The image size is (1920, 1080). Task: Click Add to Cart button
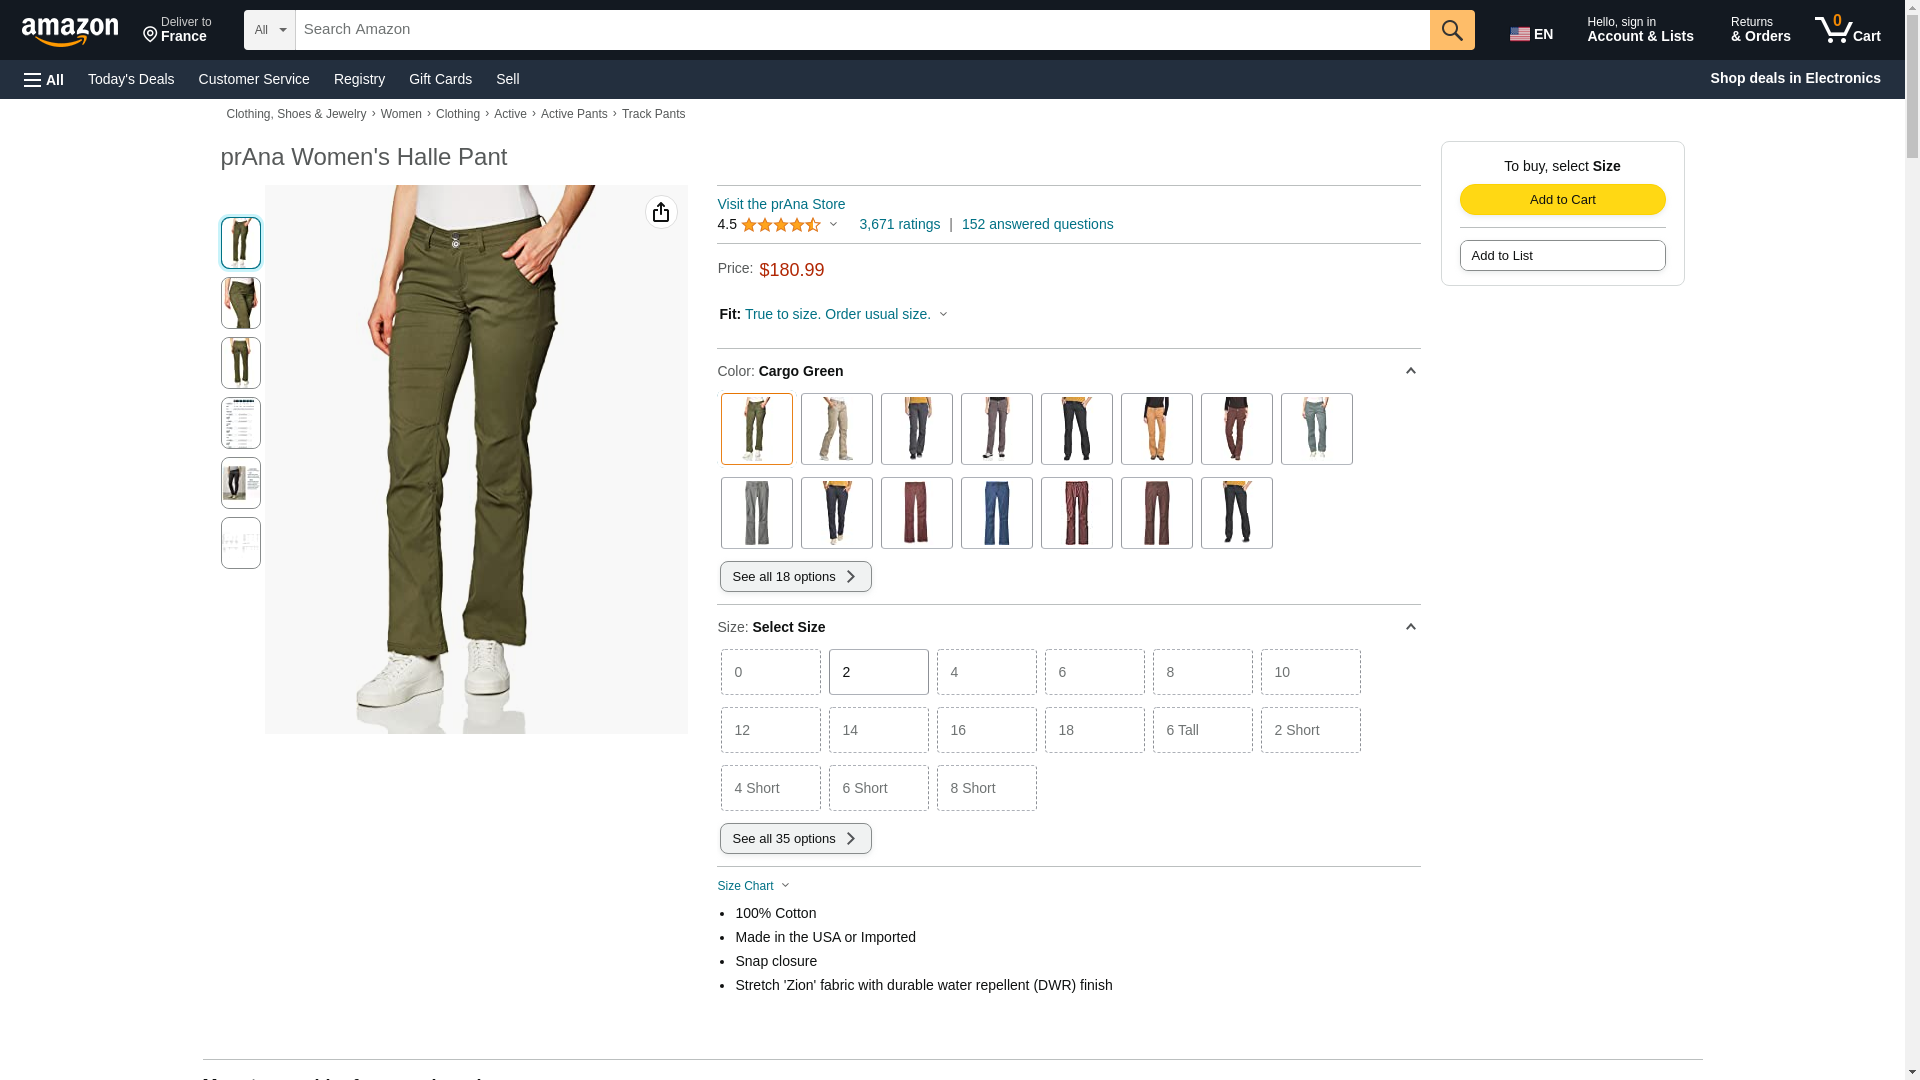(x=1562, y=199)
